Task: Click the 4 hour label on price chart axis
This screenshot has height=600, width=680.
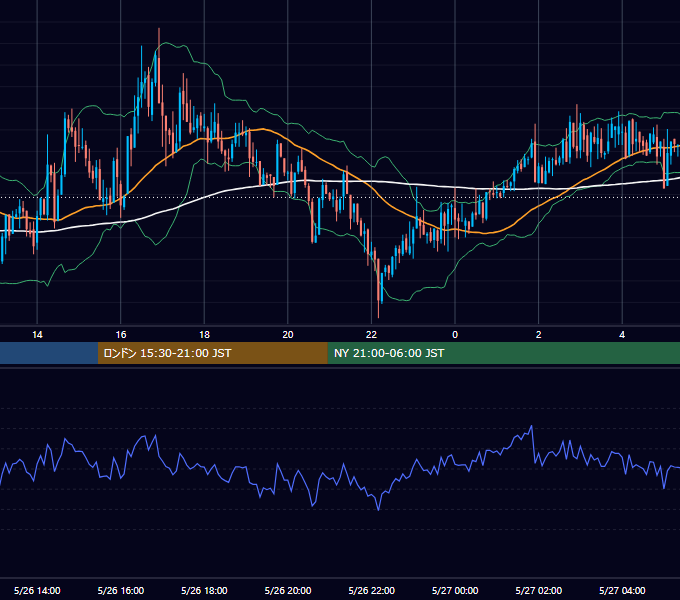Action: pos(622,335)
